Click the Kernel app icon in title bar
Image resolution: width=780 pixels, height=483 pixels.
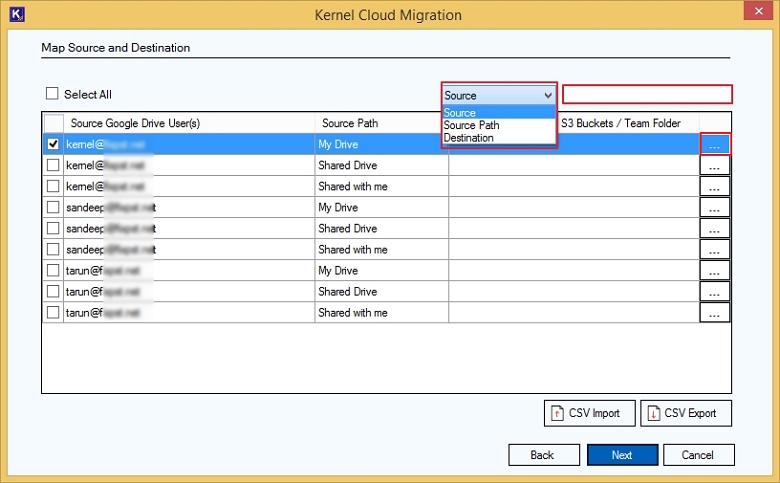pos(17,14)
